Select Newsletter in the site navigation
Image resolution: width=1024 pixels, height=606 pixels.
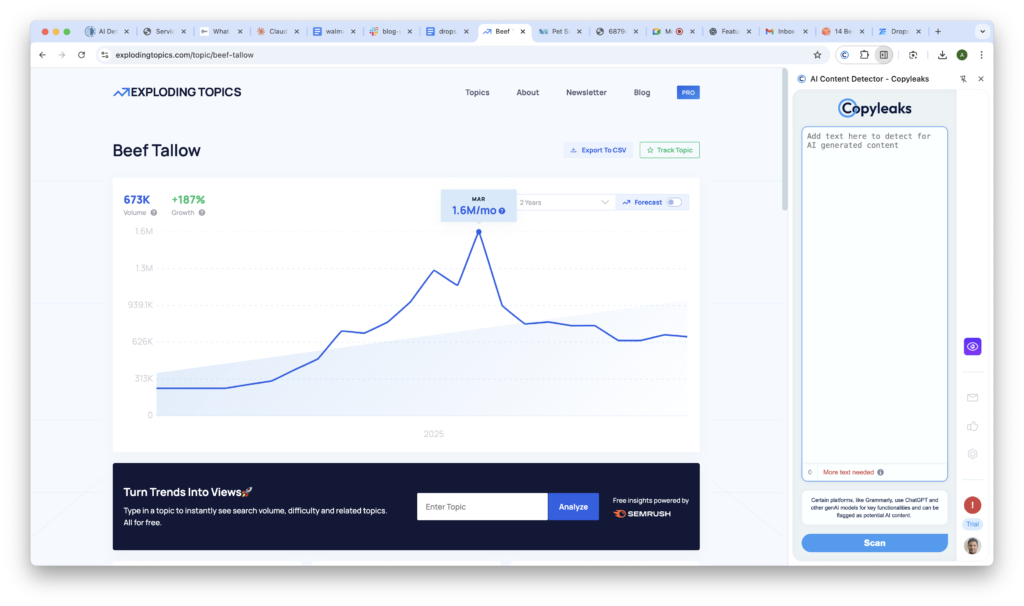pos(586,92)
